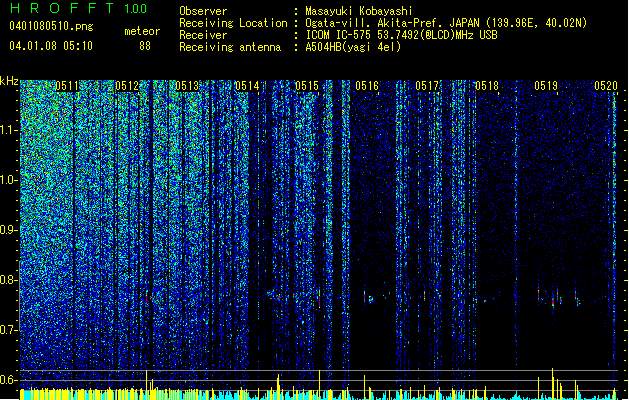
Task: Click the meteor count value 88
Action: (x=145, y=46)
